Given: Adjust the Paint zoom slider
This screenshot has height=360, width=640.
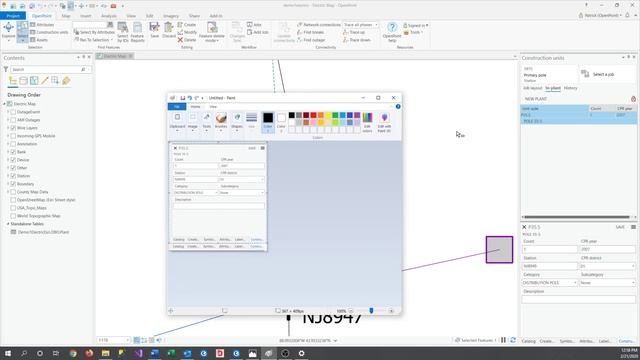Looking at the screenshot, I should pos(371,311).
